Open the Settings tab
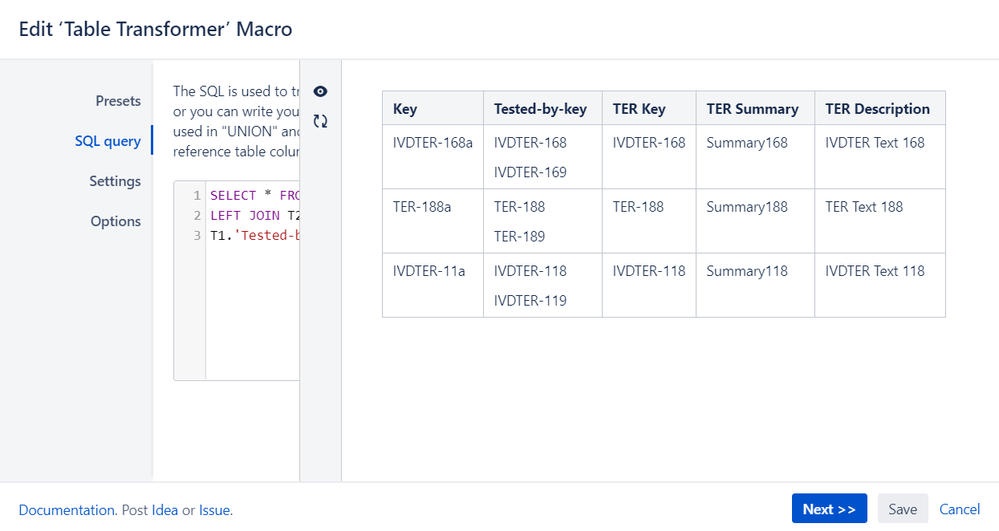Viewport: 999px width, 531px height. tap(115, 181)
